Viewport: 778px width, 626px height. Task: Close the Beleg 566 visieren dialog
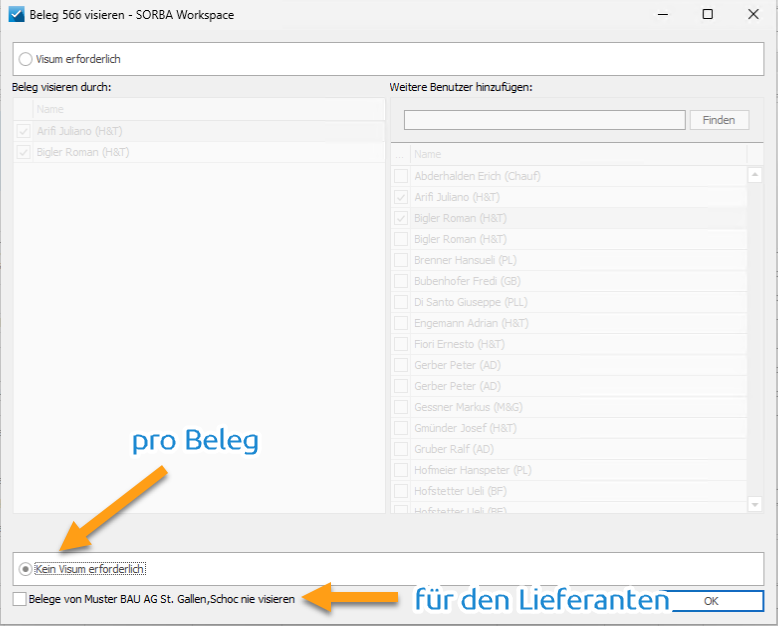click(753, 14)
